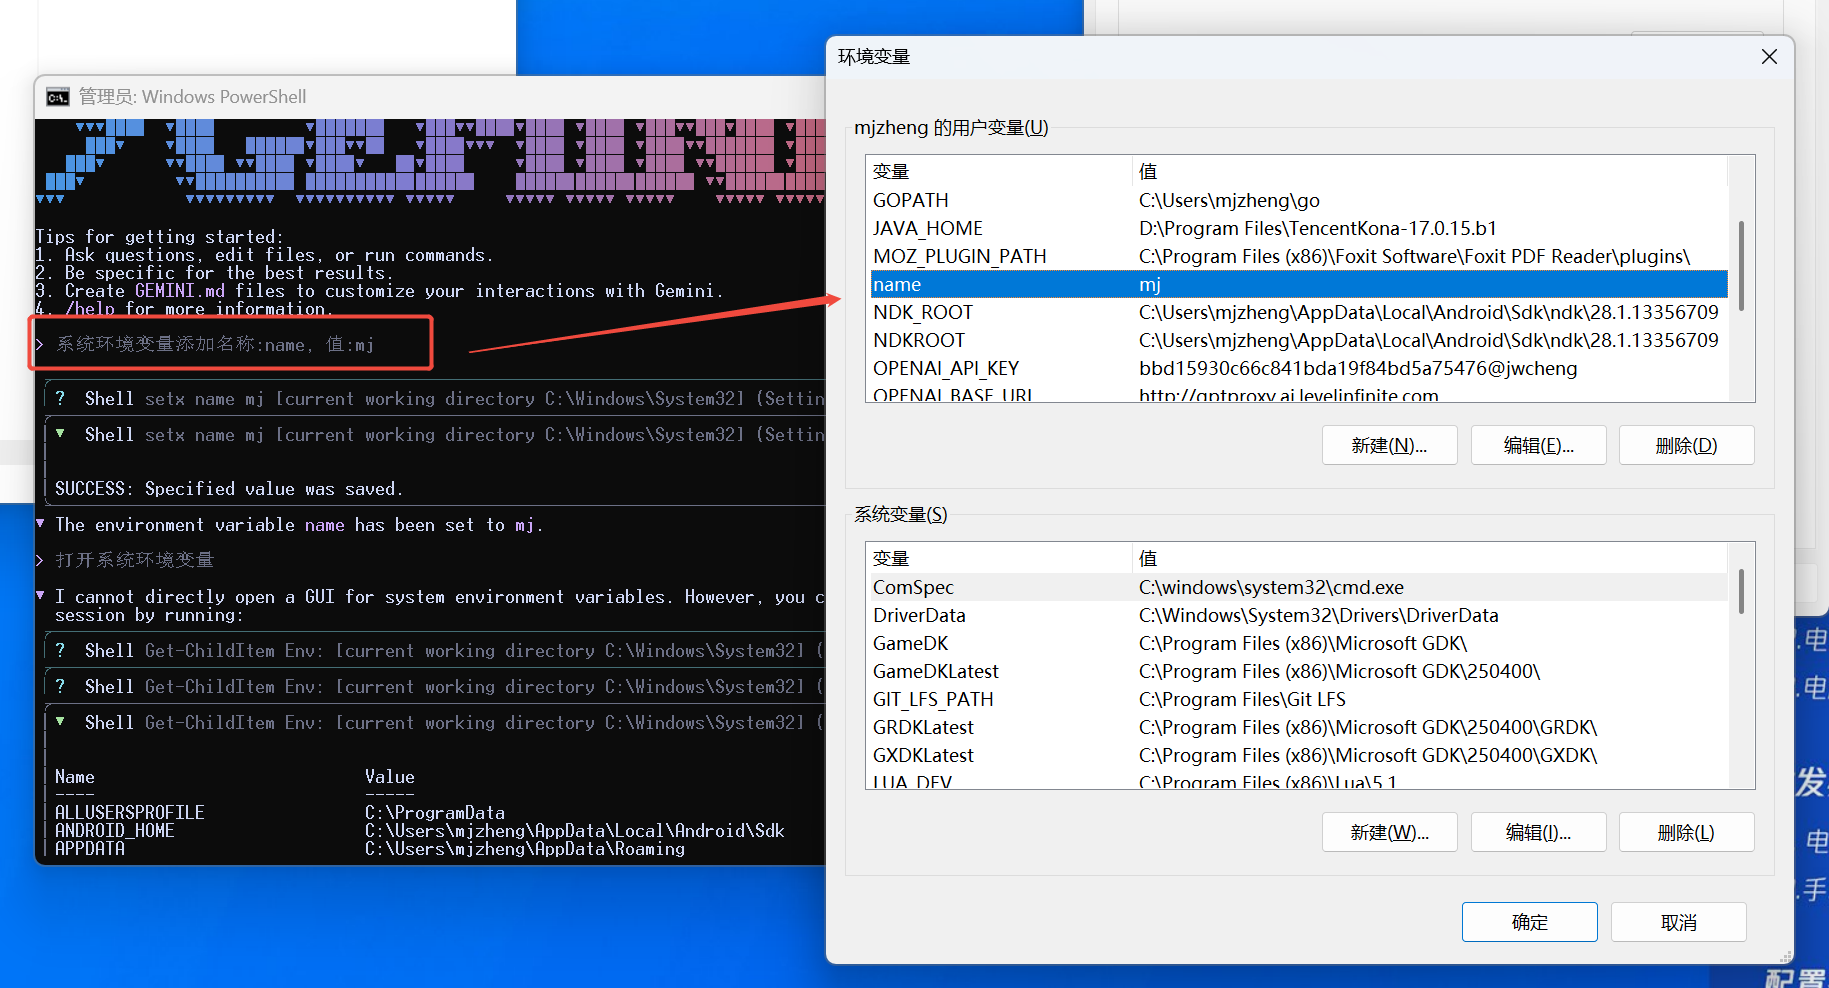Cancel dialog with 取消 button

1678,922
